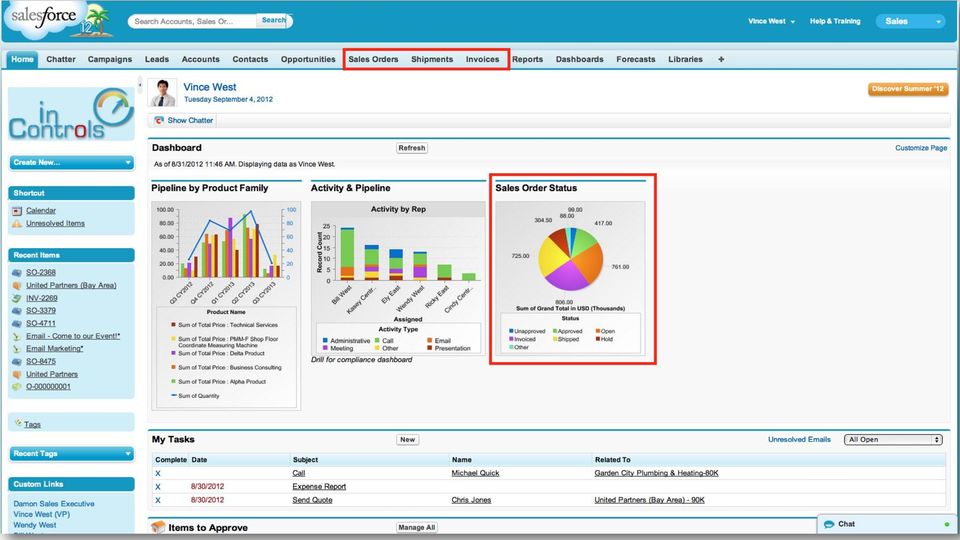Open the Michael Quick contact link

(x=475, y=473)
